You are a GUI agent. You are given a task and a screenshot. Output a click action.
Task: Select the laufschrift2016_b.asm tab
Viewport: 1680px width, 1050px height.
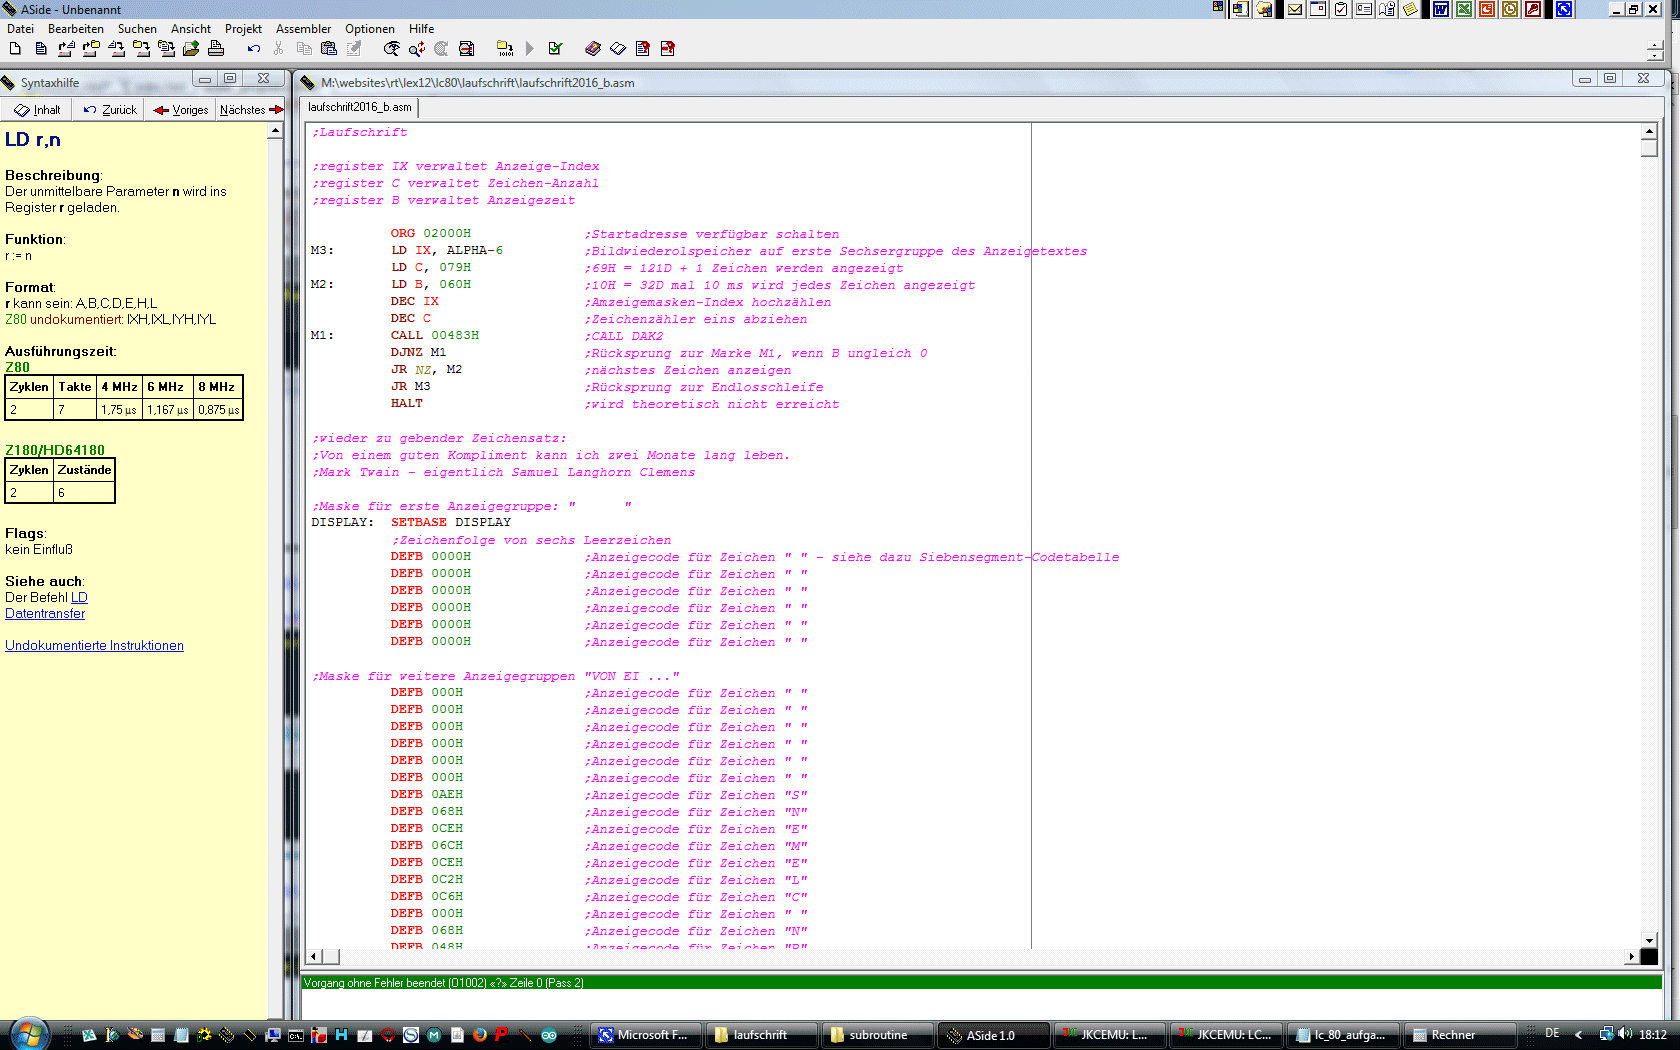[360, 107]
